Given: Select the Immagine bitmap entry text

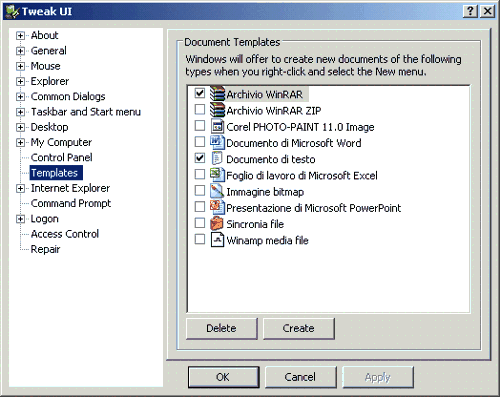Looking at the screenshot, I should click(265, 192).
